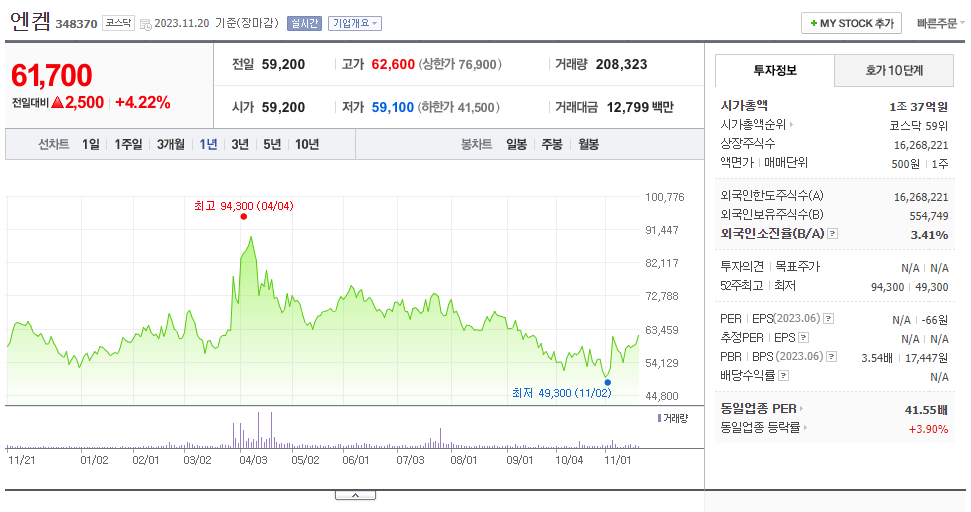Click the 코스닥 market badge
The height and width of the screenshot is (512, 971).
118,24
